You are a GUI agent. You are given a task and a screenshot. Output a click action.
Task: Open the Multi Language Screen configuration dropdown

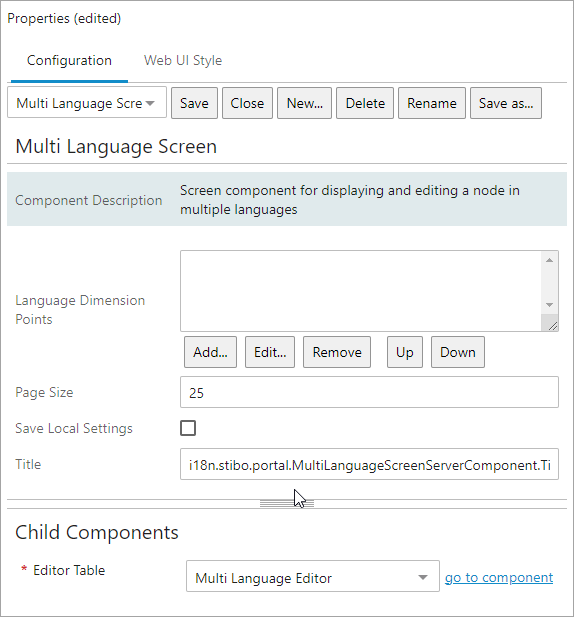pyautogui.click(x=87, y=103)
